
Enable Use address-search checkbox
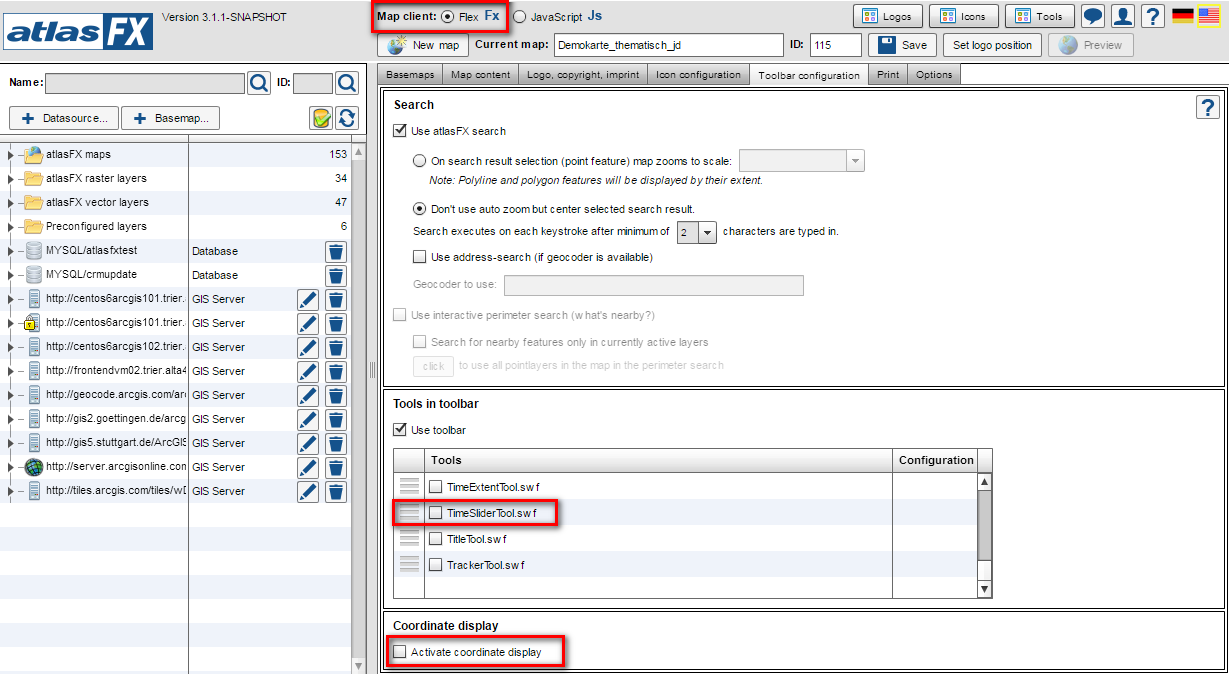[x=420, y=257]
